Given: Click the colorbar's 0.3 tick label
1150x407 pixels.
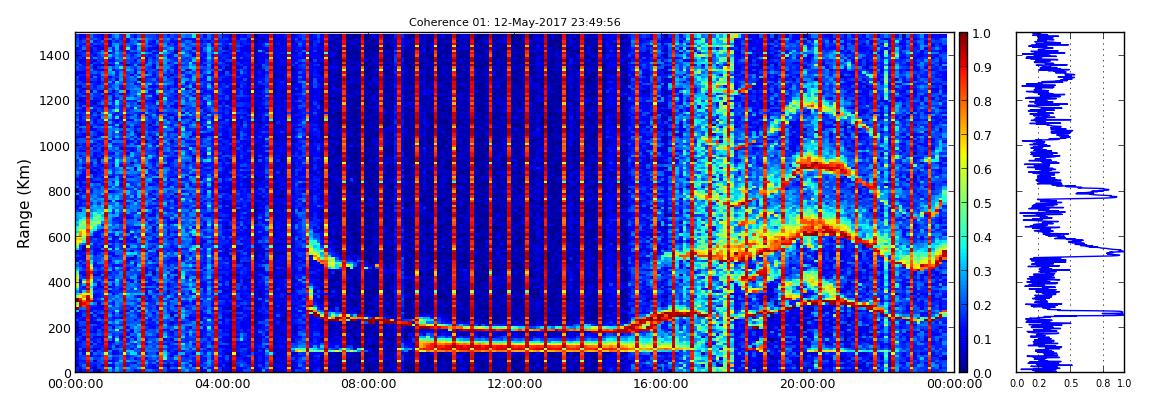Looking at the screenshot, I should pos(982,271).
